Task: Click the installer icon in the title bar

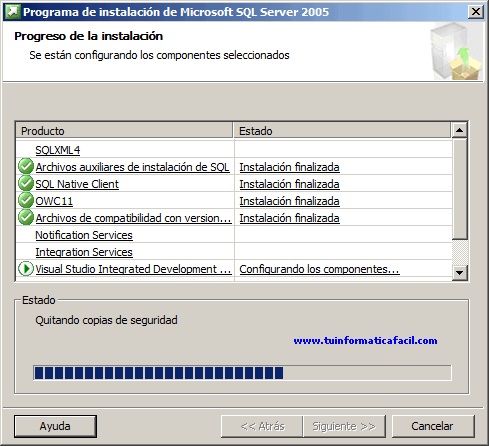Action: [12, 12]
